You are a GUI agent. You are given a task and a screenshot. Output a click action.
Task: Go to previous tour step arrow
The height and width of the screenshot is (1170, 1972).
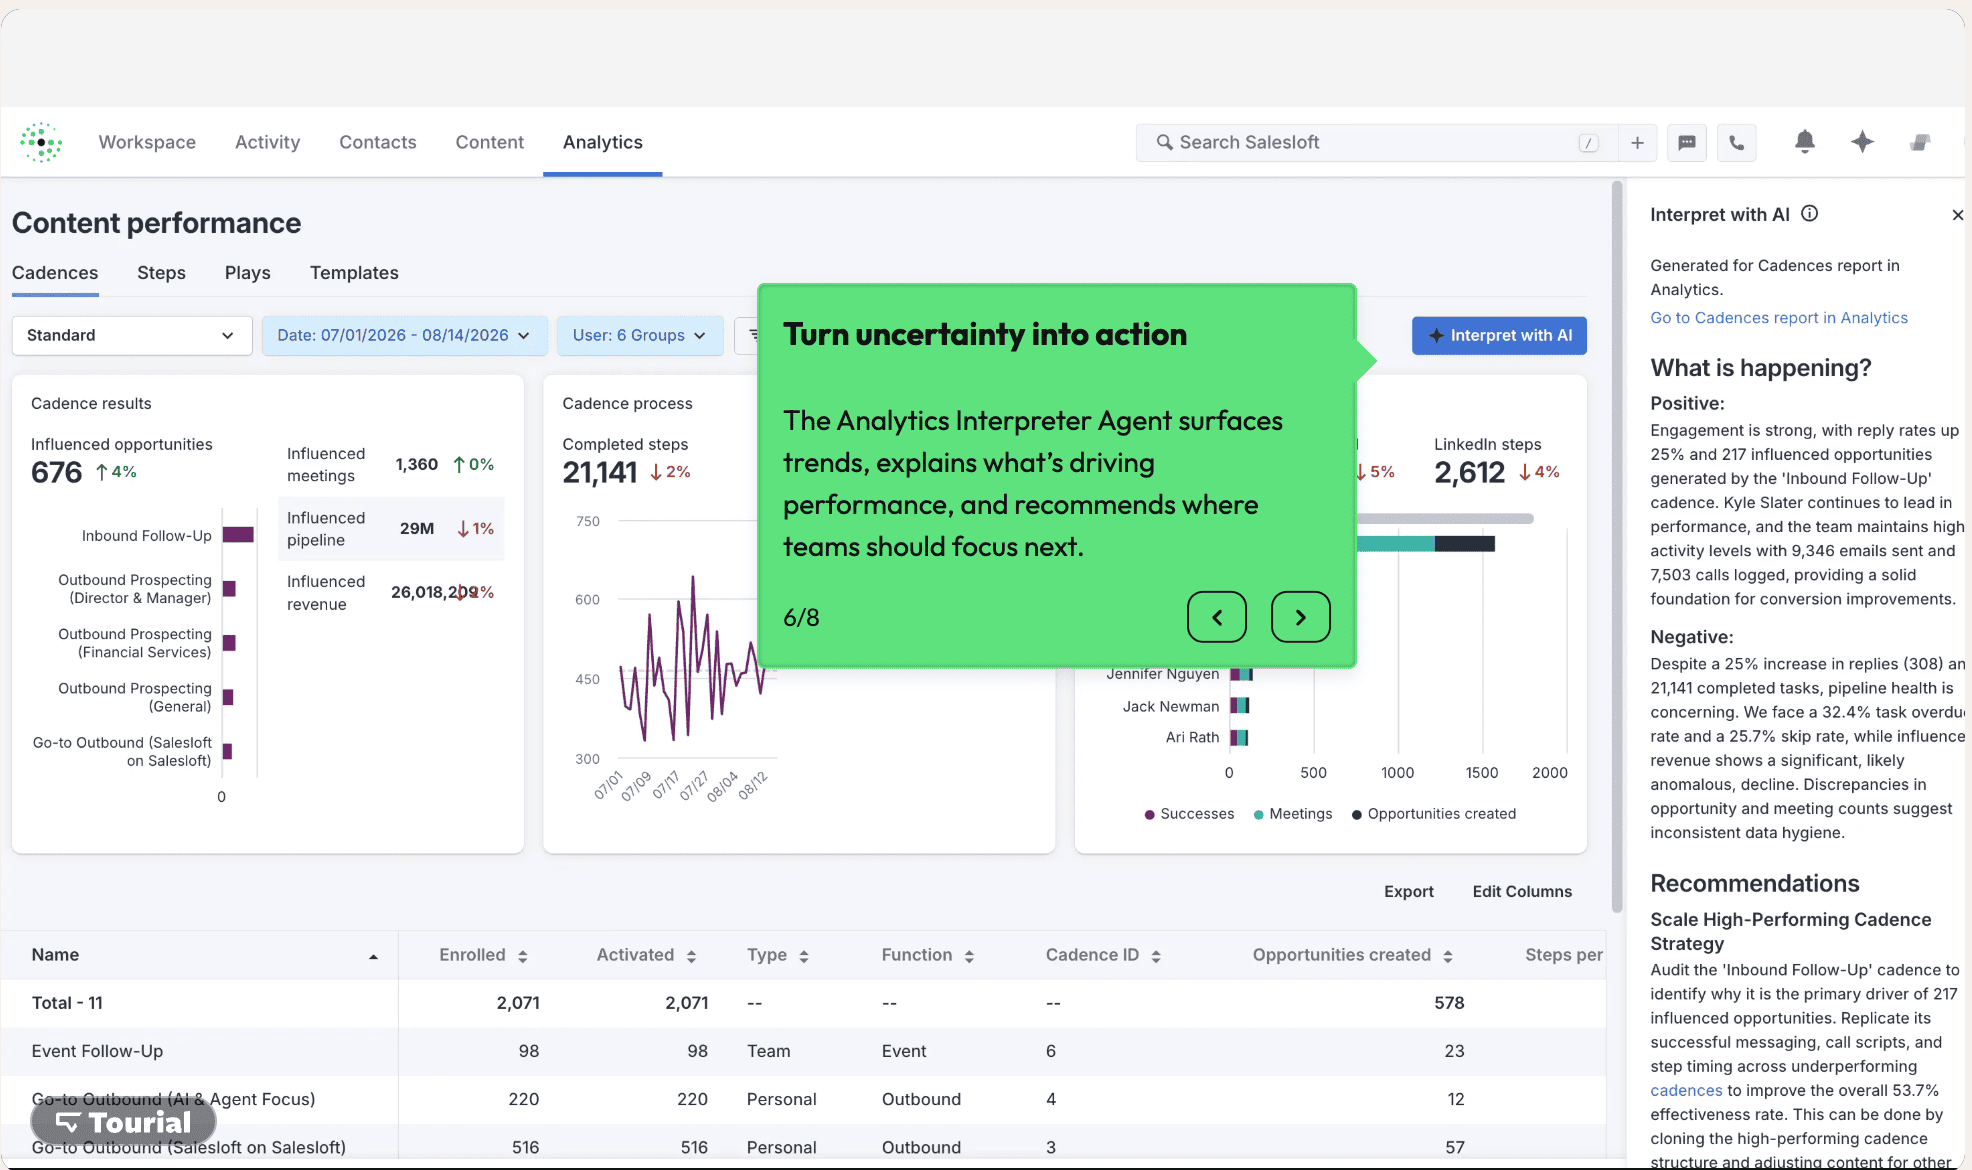(x=1217, y=617)
